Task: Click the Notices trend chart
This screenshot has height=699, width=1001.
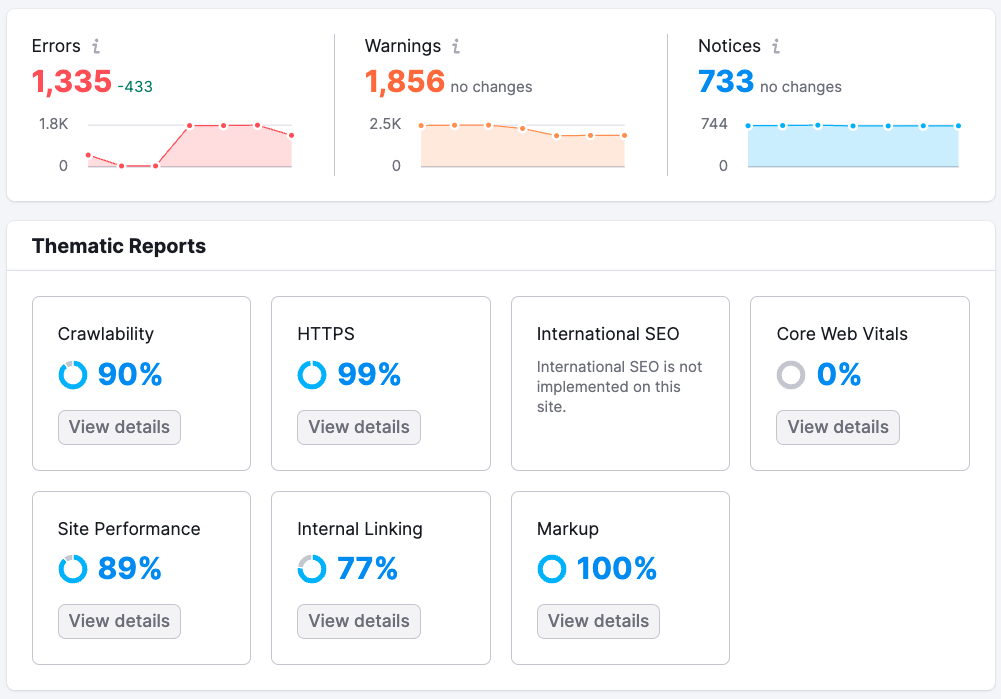Action: tap(853, 145)
